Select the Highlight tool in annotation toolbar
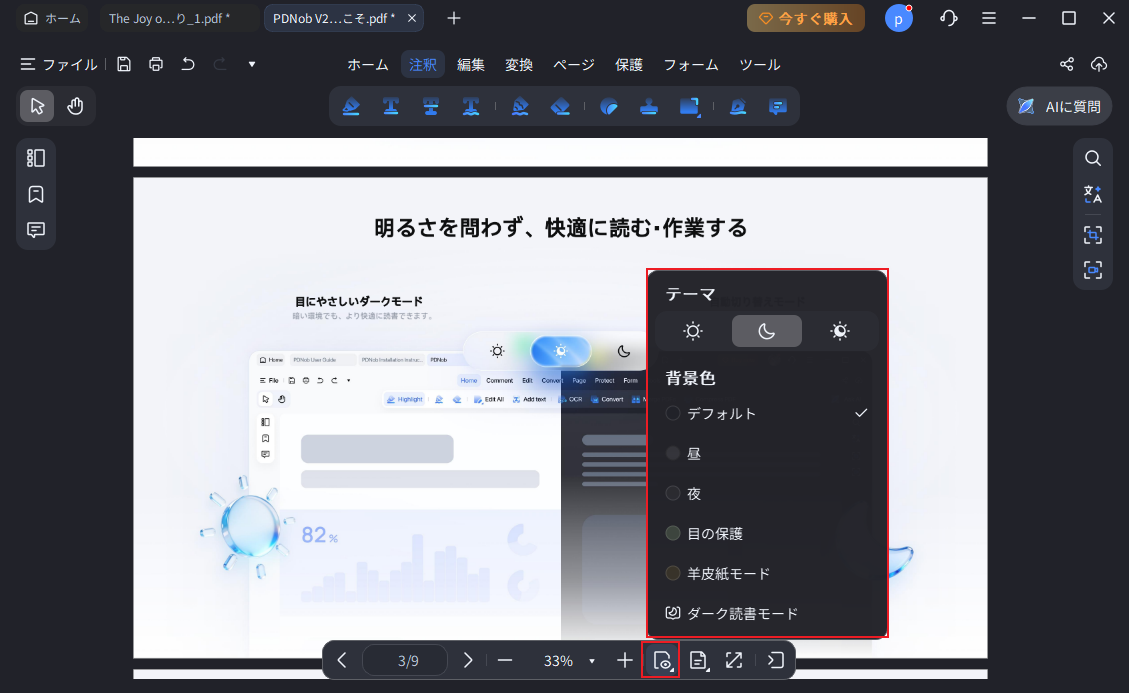Screen dimensions: 1129x693 point(352,105)
